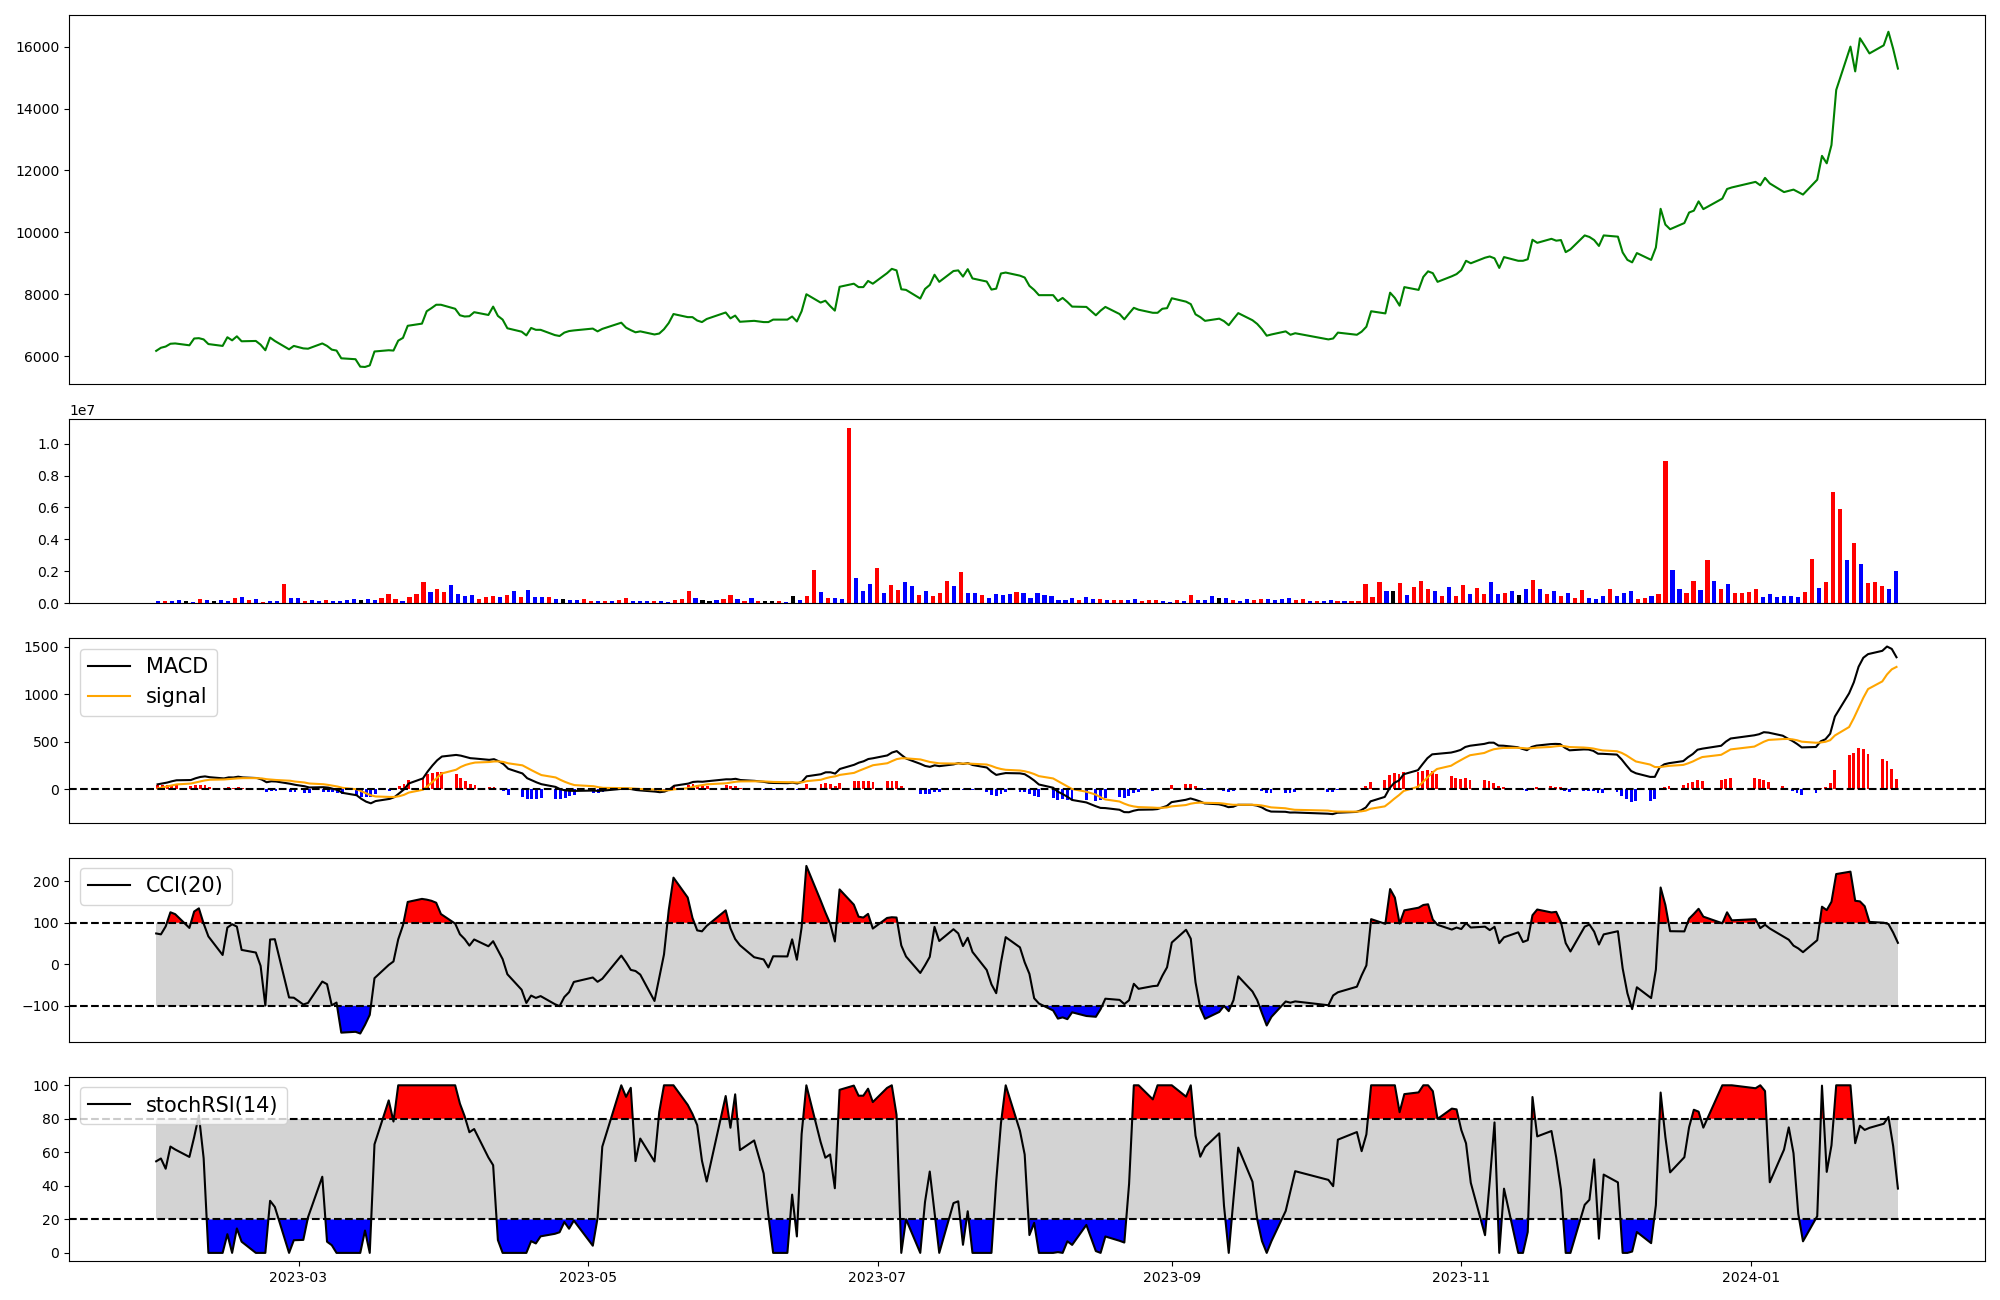Click the 80 stochRSI axis tick label
Viewport: 2000px width, 1300px height.
(x=51, y=1119)
